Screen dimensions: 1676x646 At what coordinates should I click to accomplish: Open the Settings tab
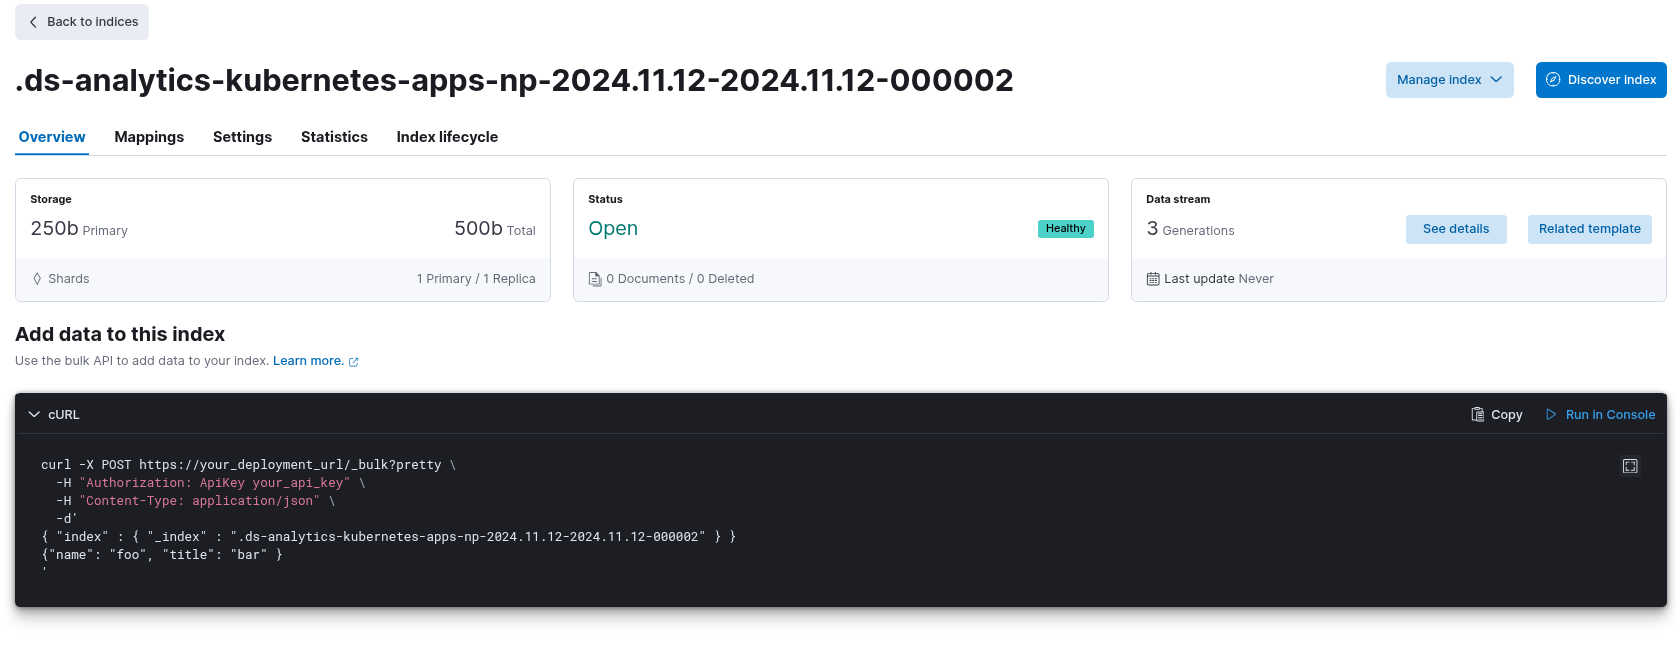coord(242,137)
